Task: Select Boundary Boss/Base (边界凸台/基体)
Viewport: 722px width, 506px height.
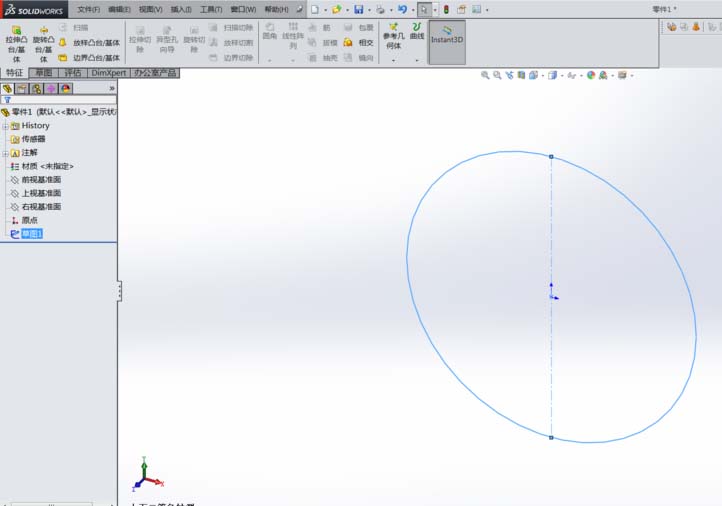Action: coord(89,58)
